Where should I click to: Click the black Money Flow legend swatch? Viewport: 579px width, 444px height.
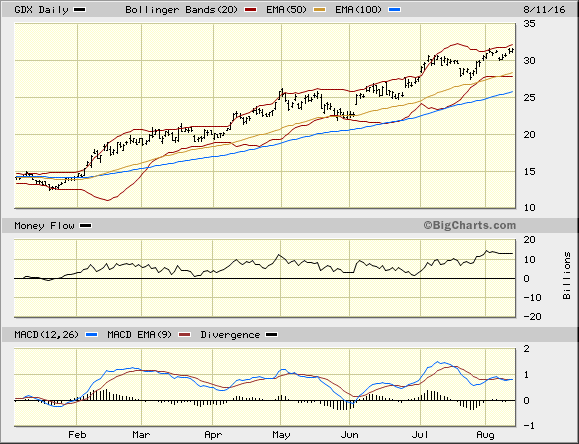pos(86,226)
